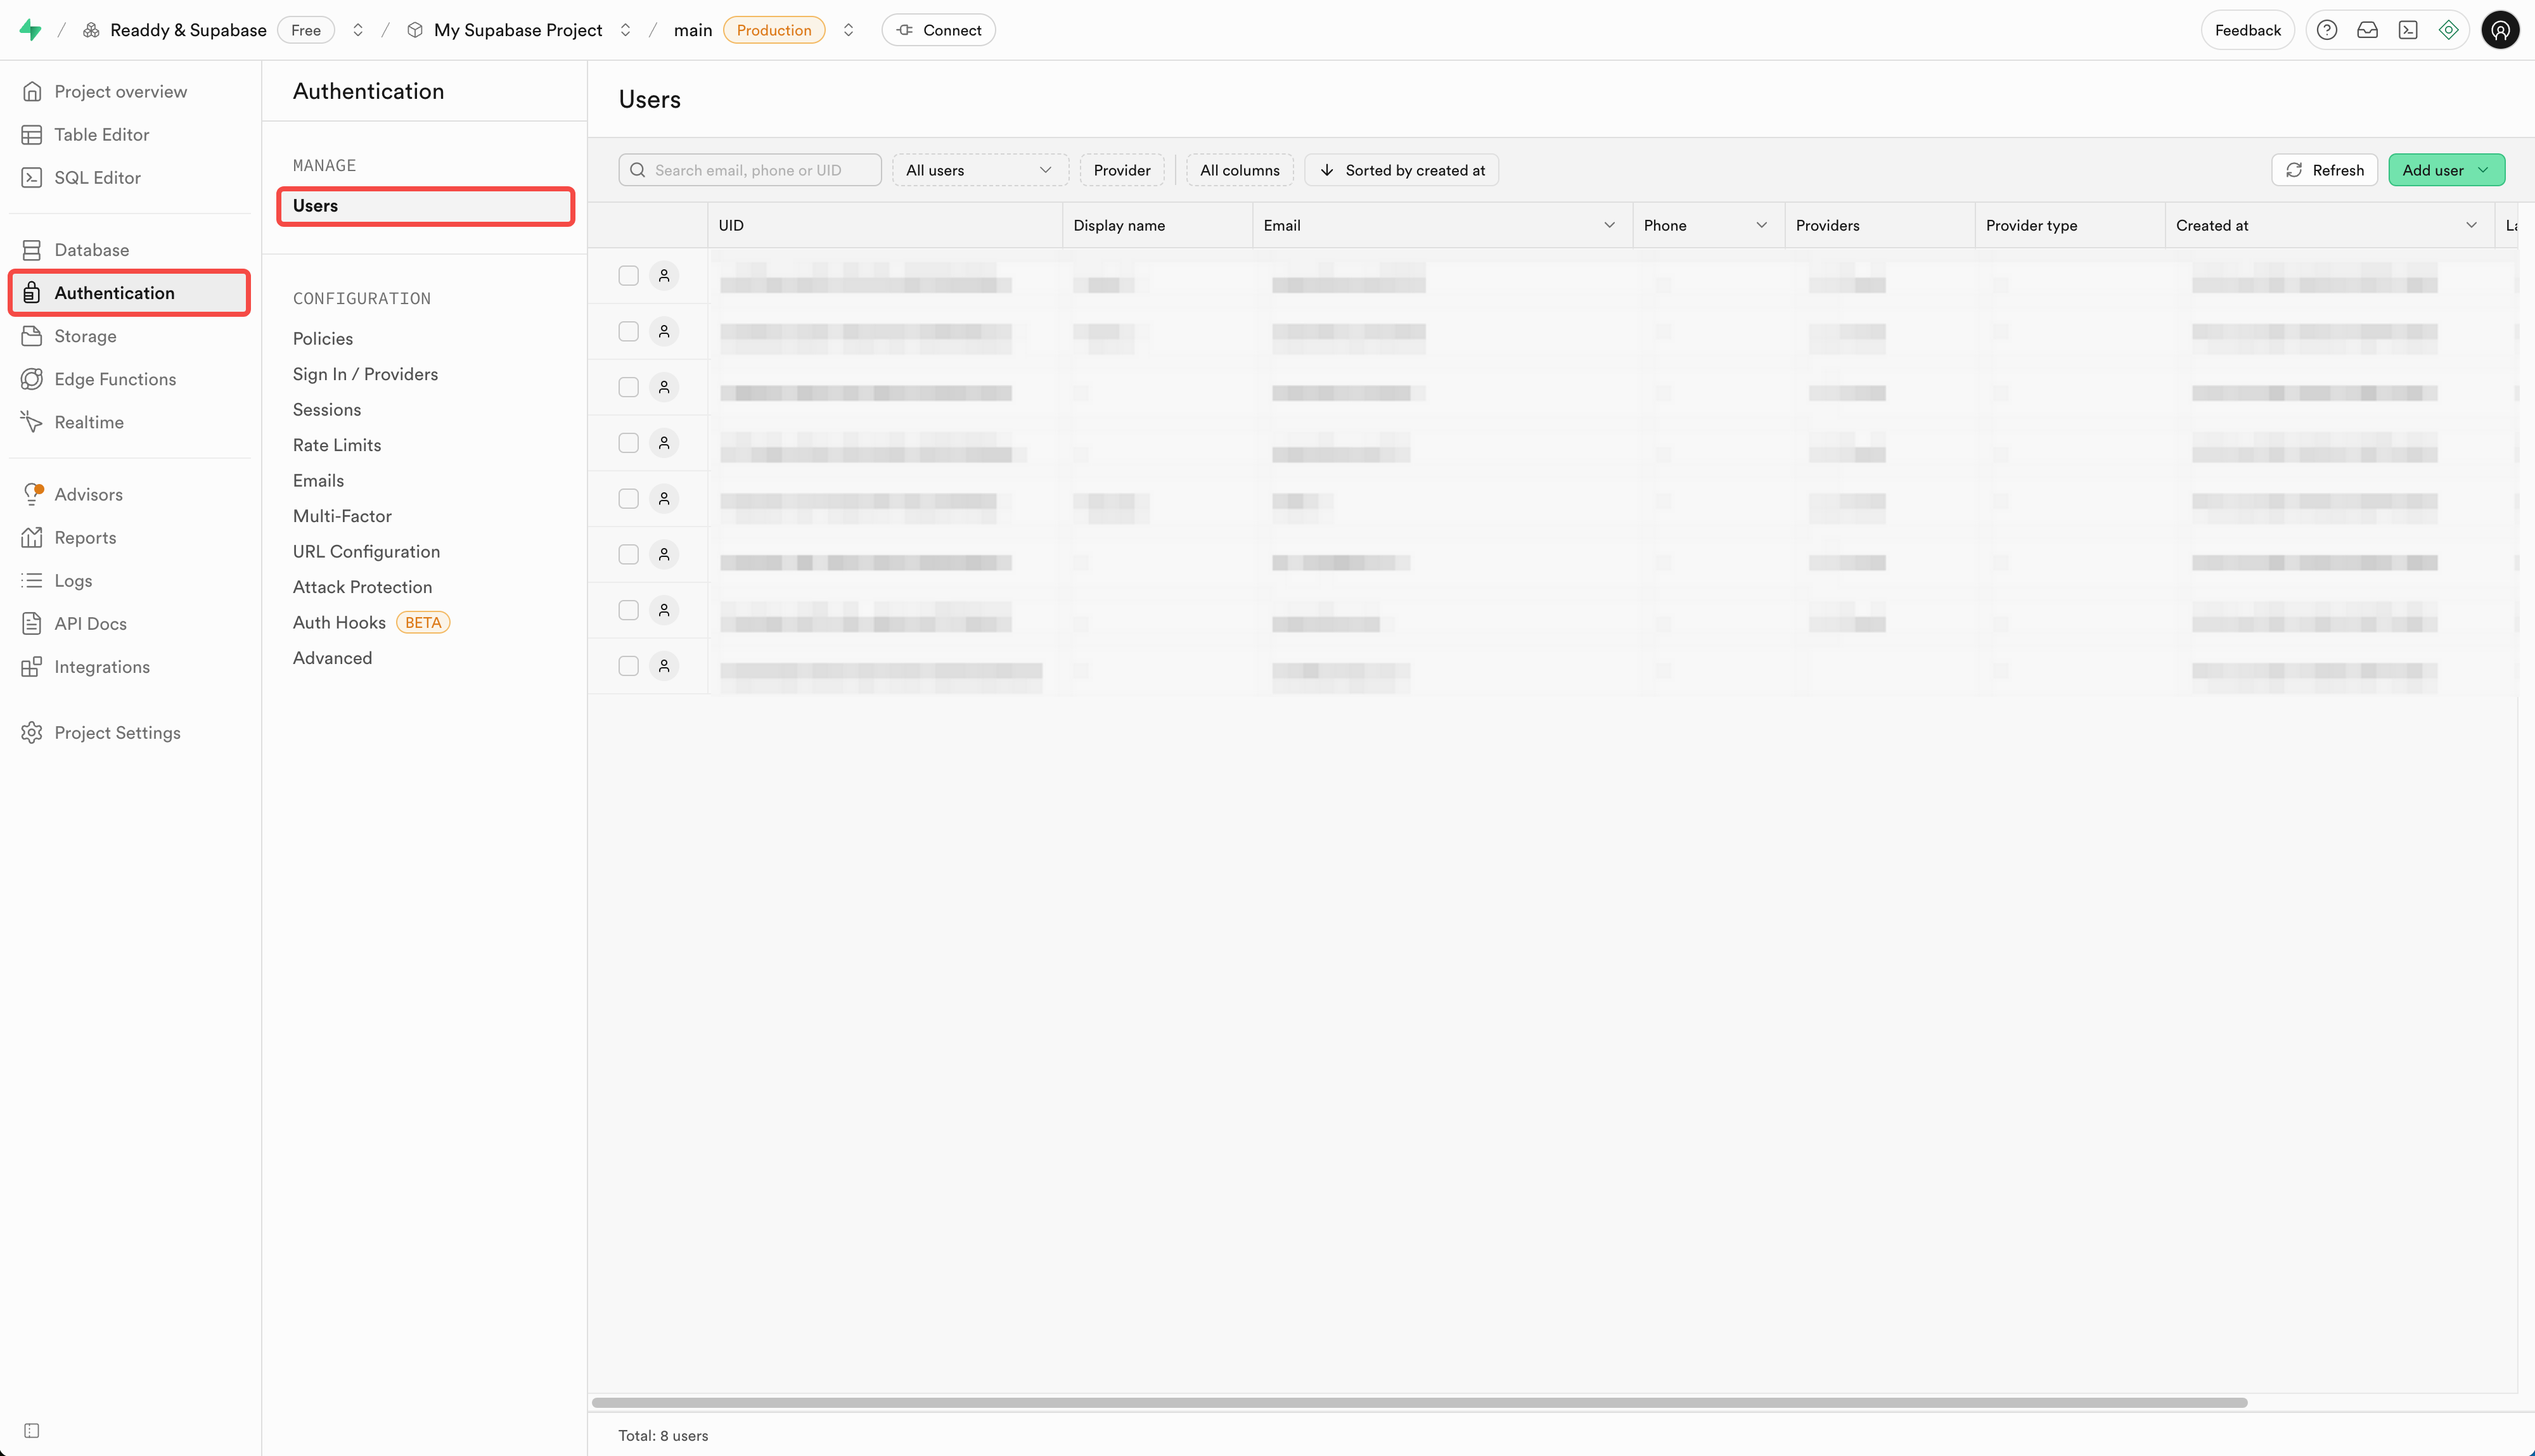Open the inline SQL terminal icon
This screenshot has width=2535, height=1456.
point(2408,30)
